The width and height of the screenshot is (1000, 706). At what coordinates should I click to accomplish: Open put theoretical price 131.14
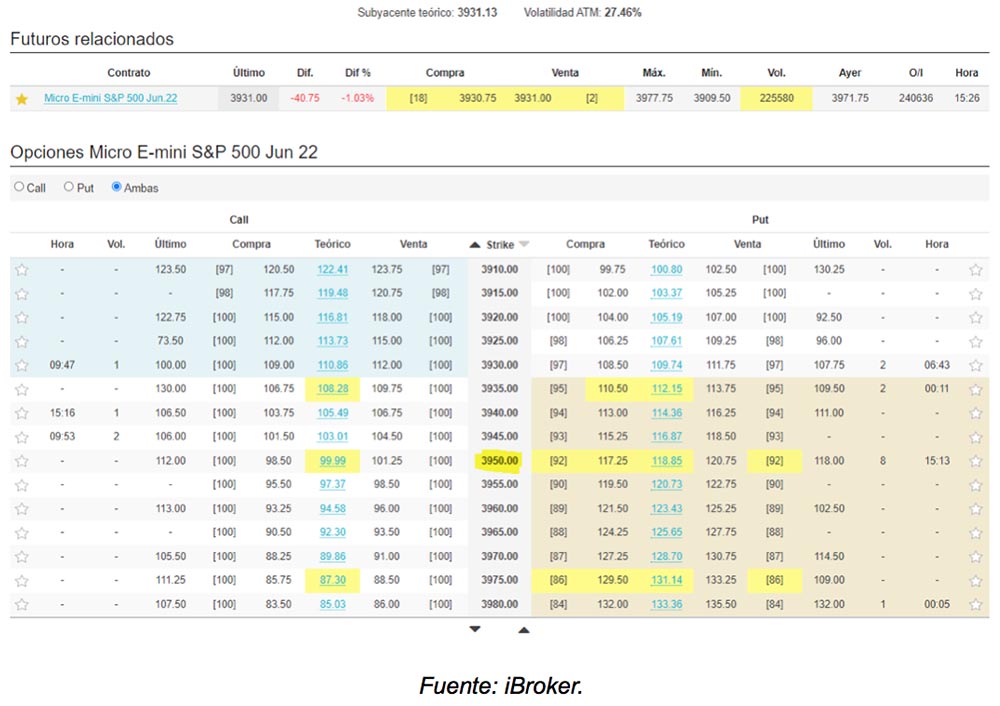point(666,580)
